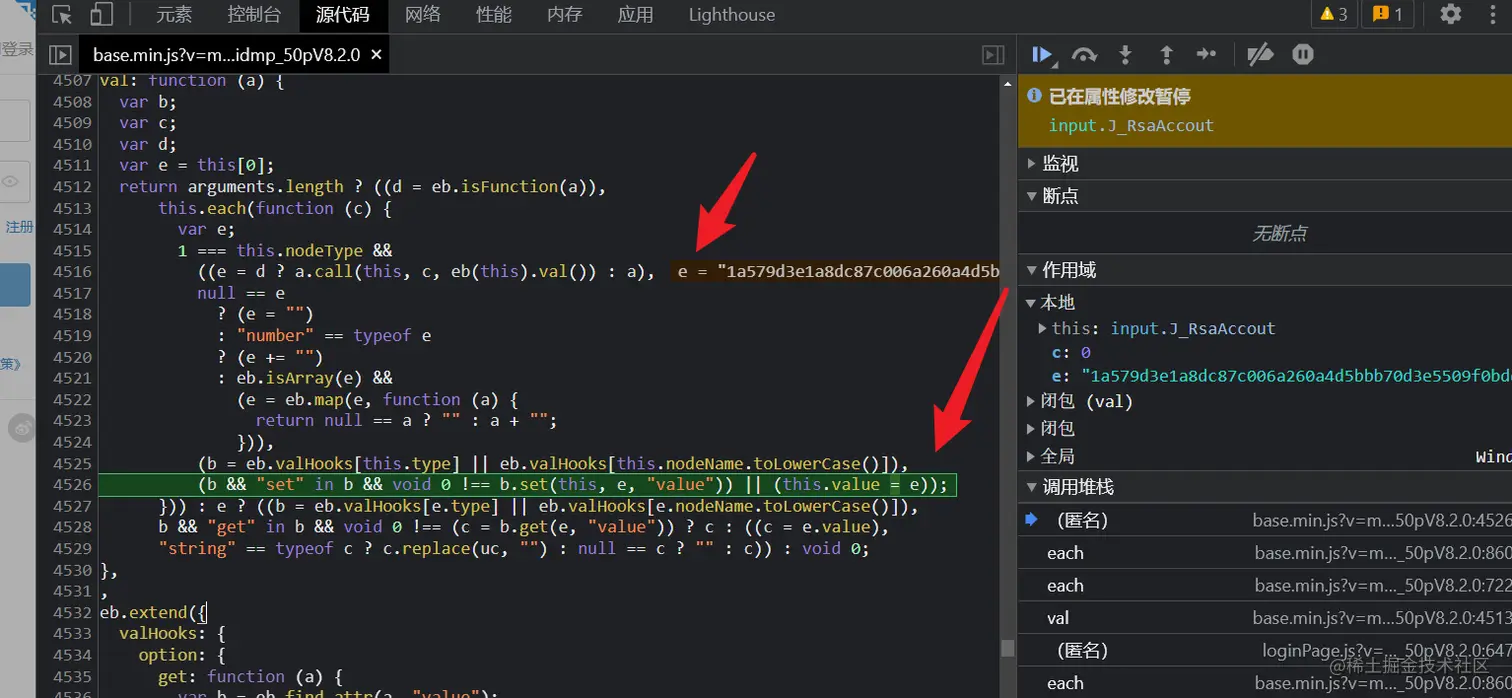This screenshot has height=698, width=1512.
Task: Click the 无断点 placeholder text
Action: [x=1279, y=233]
